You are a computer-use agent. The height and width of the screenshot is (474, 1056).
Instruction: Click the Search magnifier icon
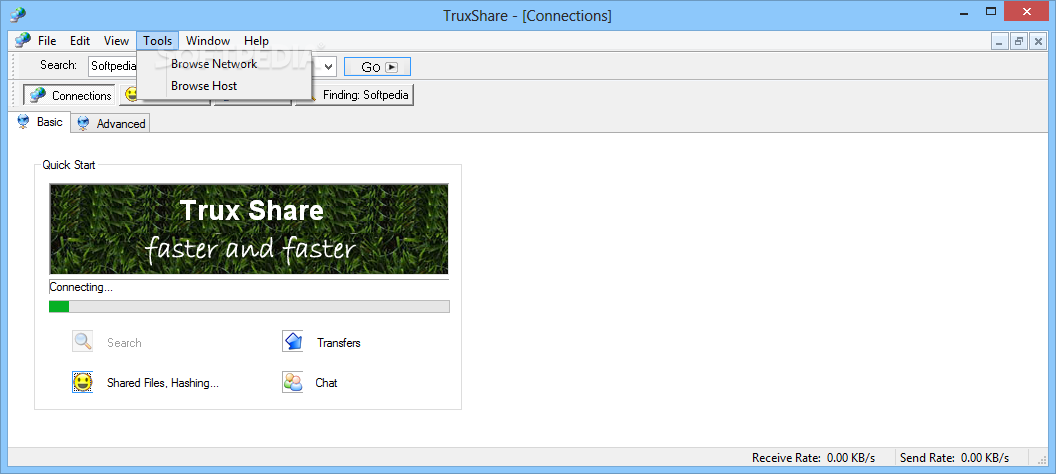(83, 342)
